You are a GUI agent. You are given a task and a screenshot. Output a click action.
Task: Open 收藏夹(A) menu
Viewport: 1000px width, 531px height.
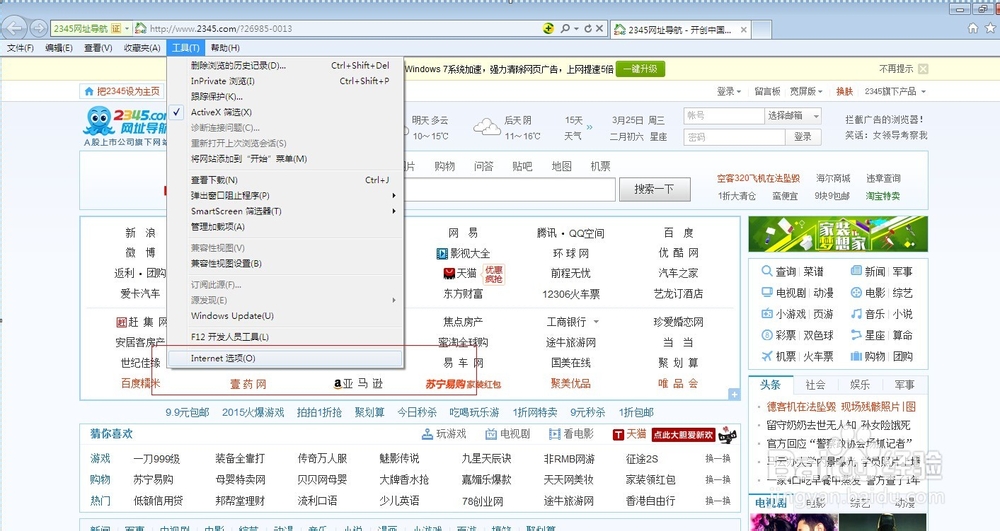coord(142,48)
